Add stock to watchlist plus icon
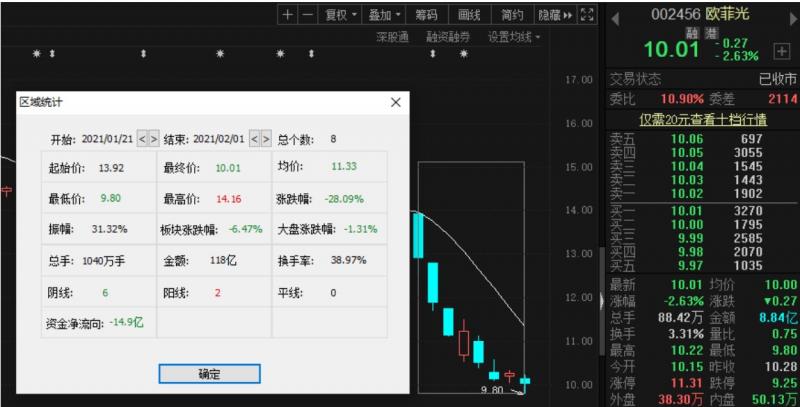800x407 pixels. 781,50
